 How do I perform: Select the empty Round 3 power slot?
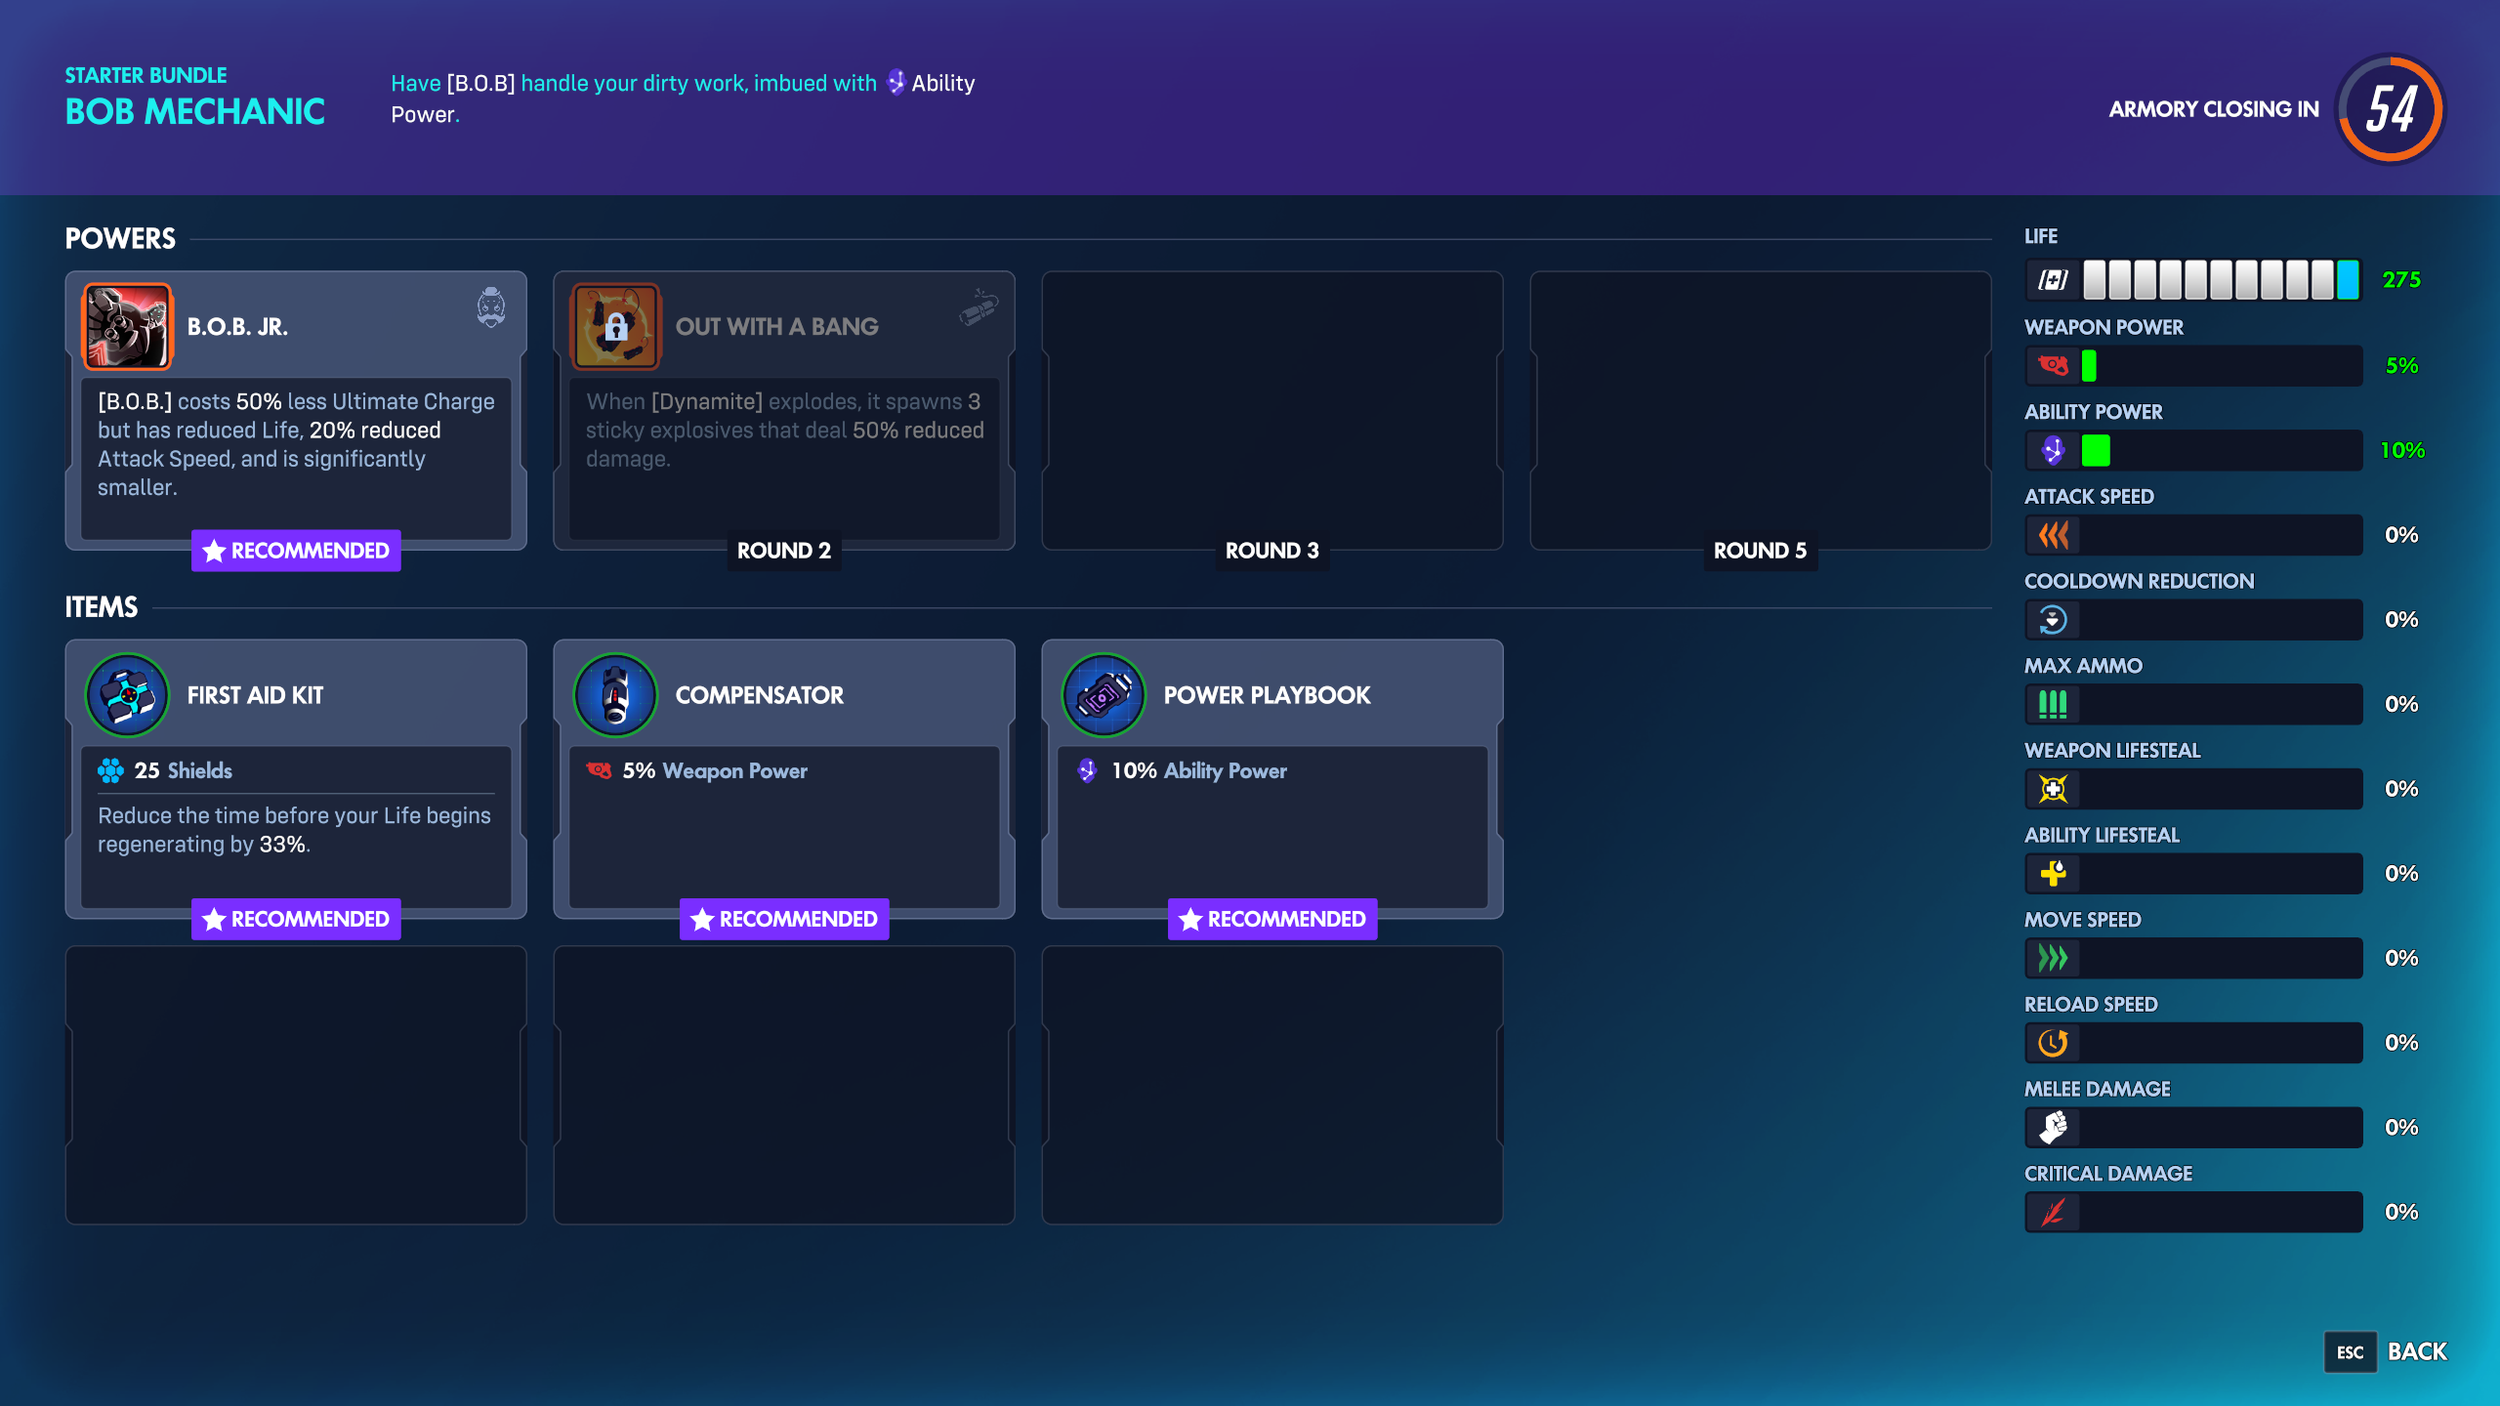click(1272, 410)
